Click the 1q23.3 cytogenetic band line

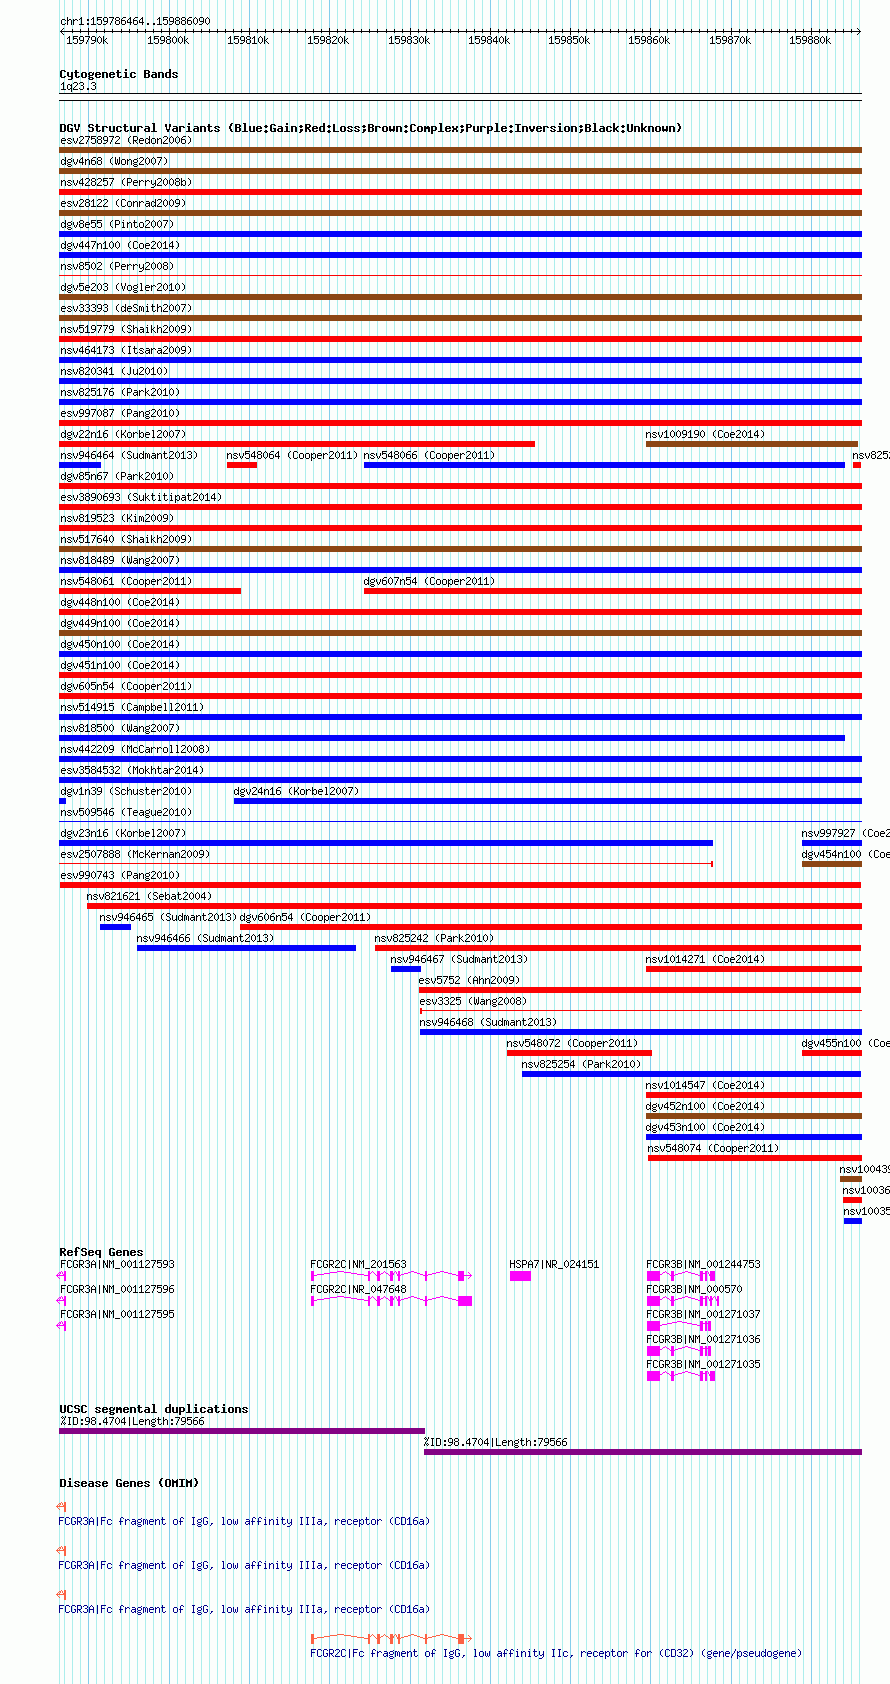pos(460,95)
